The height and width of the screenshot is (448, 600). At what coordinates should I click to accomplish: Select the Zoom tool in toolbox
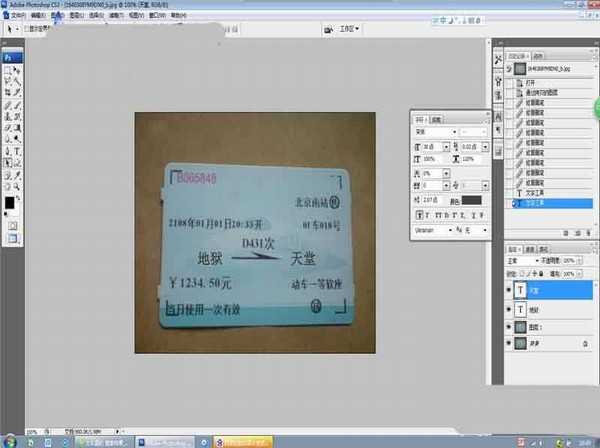tap(17, 186)
